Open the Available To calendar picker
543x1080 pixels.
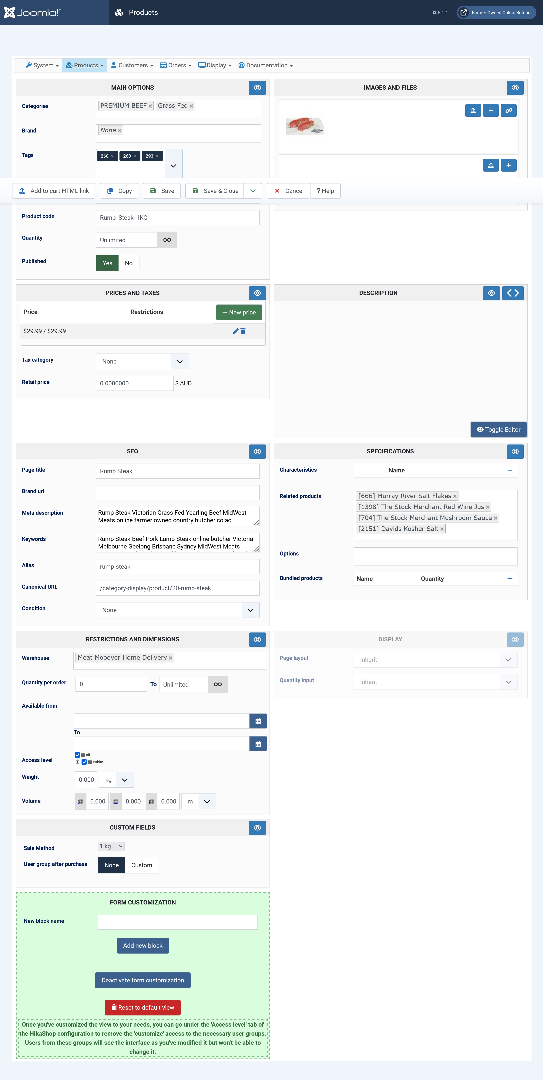coord(258,744)
